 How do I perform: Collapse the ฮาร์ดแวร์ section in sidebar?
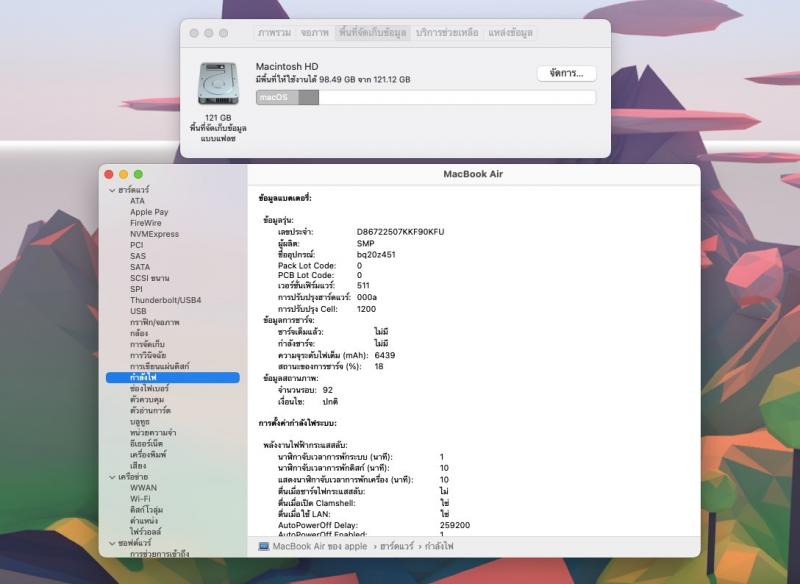coord(112,190)
